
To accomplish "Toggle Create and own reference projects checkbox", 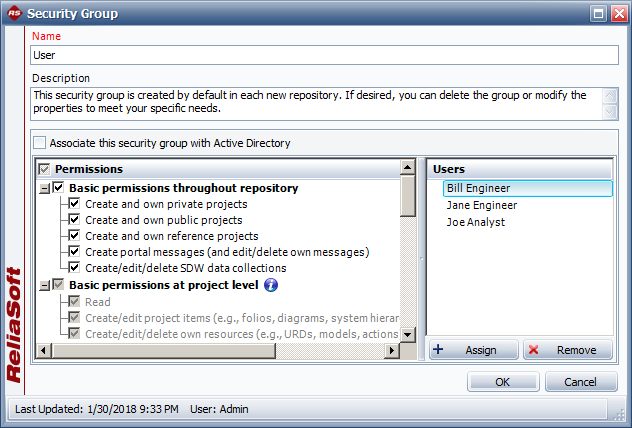I will tap(74, 236).
